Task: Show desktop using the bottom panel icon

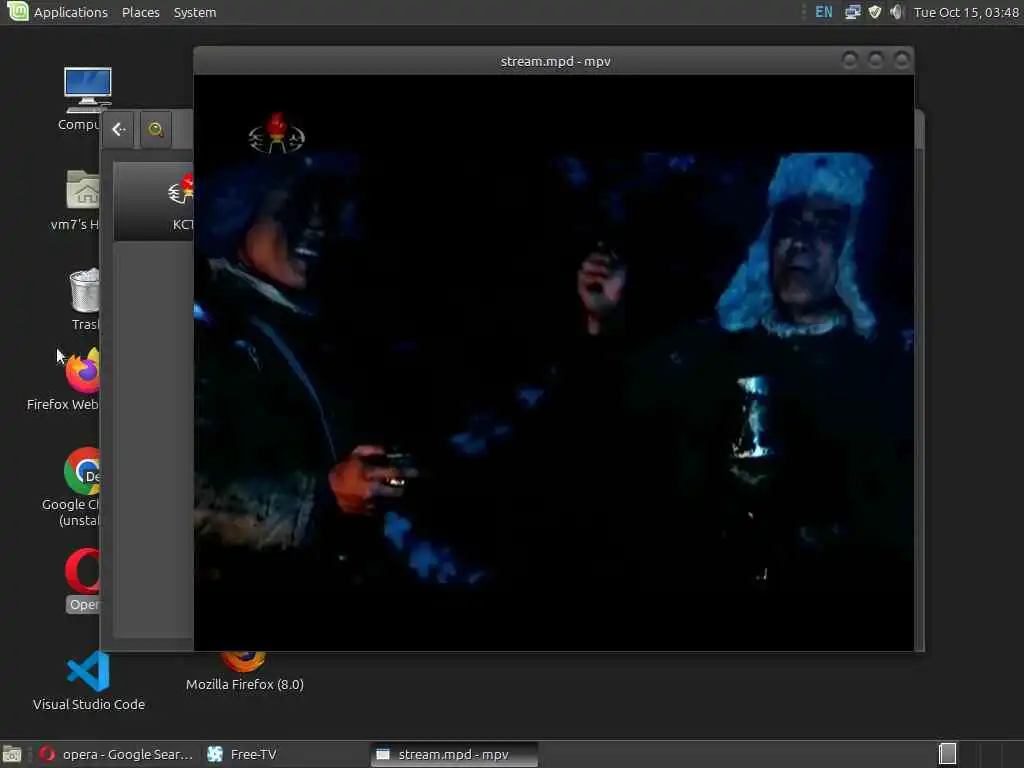Action: [x=12, y=754]
